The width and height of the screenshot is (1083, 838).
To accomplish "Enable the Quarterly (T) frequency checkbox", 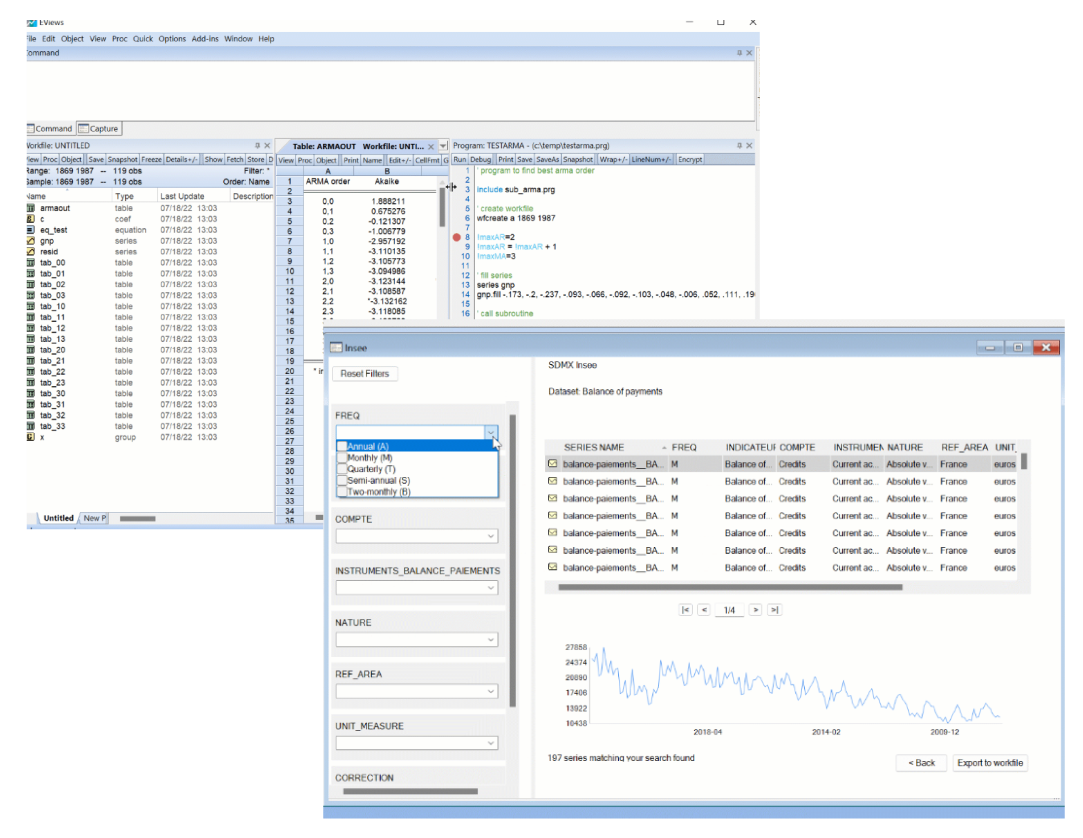I will point(342,469).
